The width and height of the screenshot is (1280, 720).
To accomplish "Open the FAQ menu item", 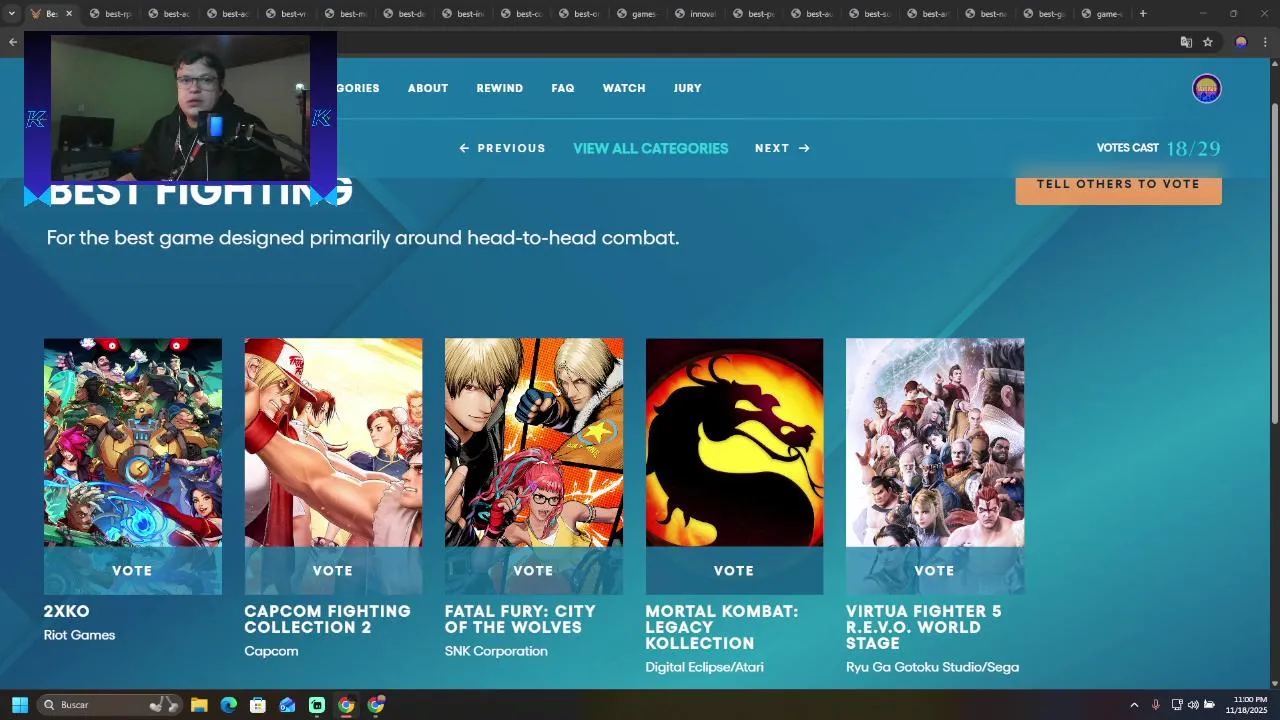I will pyautogui.click(x=563, y=88).
